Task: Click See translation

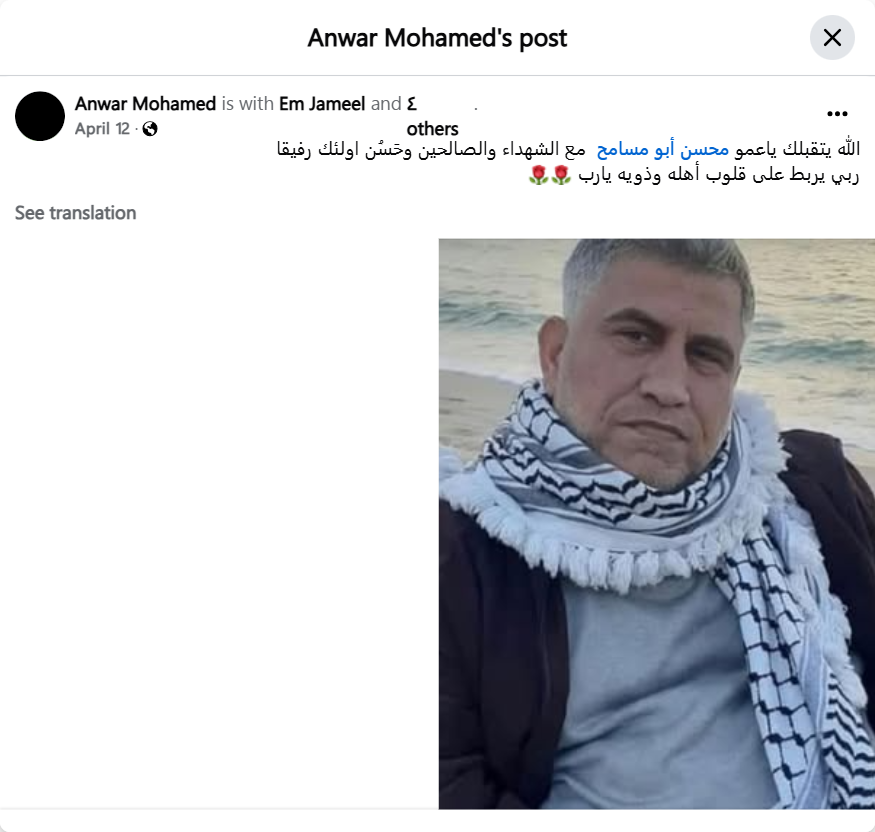Action: pyautogui.click(x=75, y=213)
